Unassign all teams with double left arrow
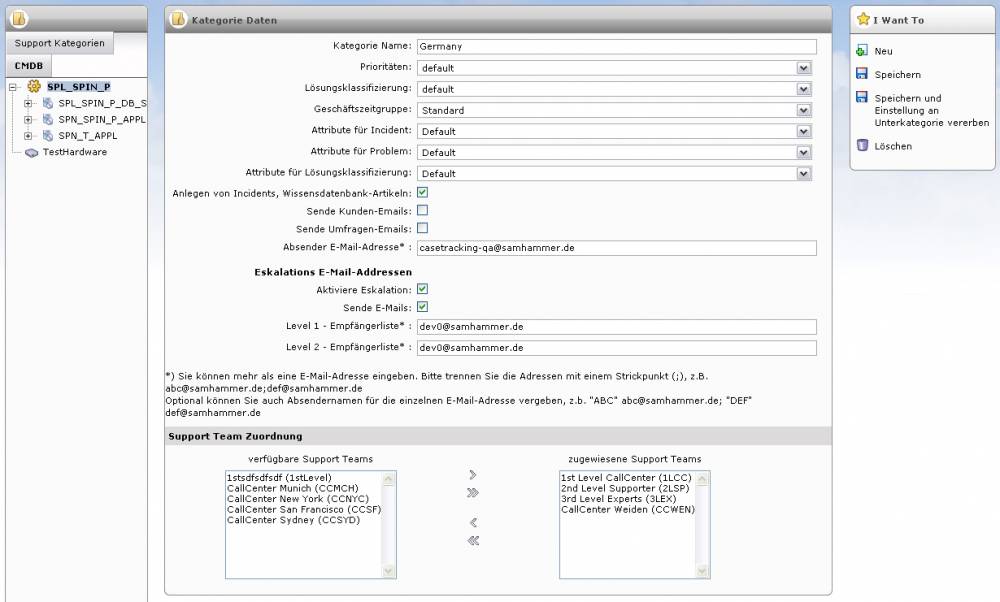Image resolution: width=1000 pixels, height=602 pixels. pos(473,540)
